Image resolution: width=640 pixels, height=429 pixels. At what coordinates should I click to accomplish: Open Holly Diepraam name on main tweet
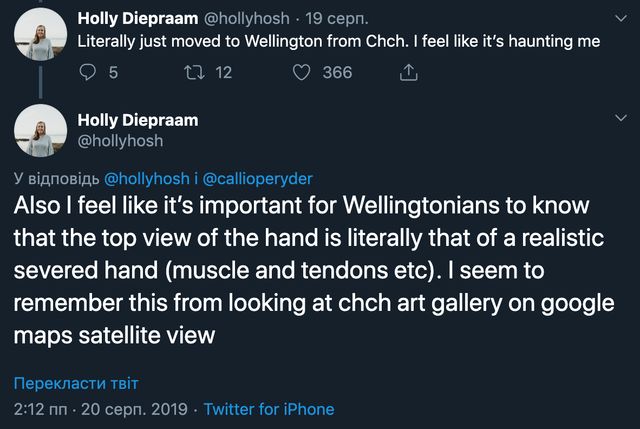click(x=138, y=120)
